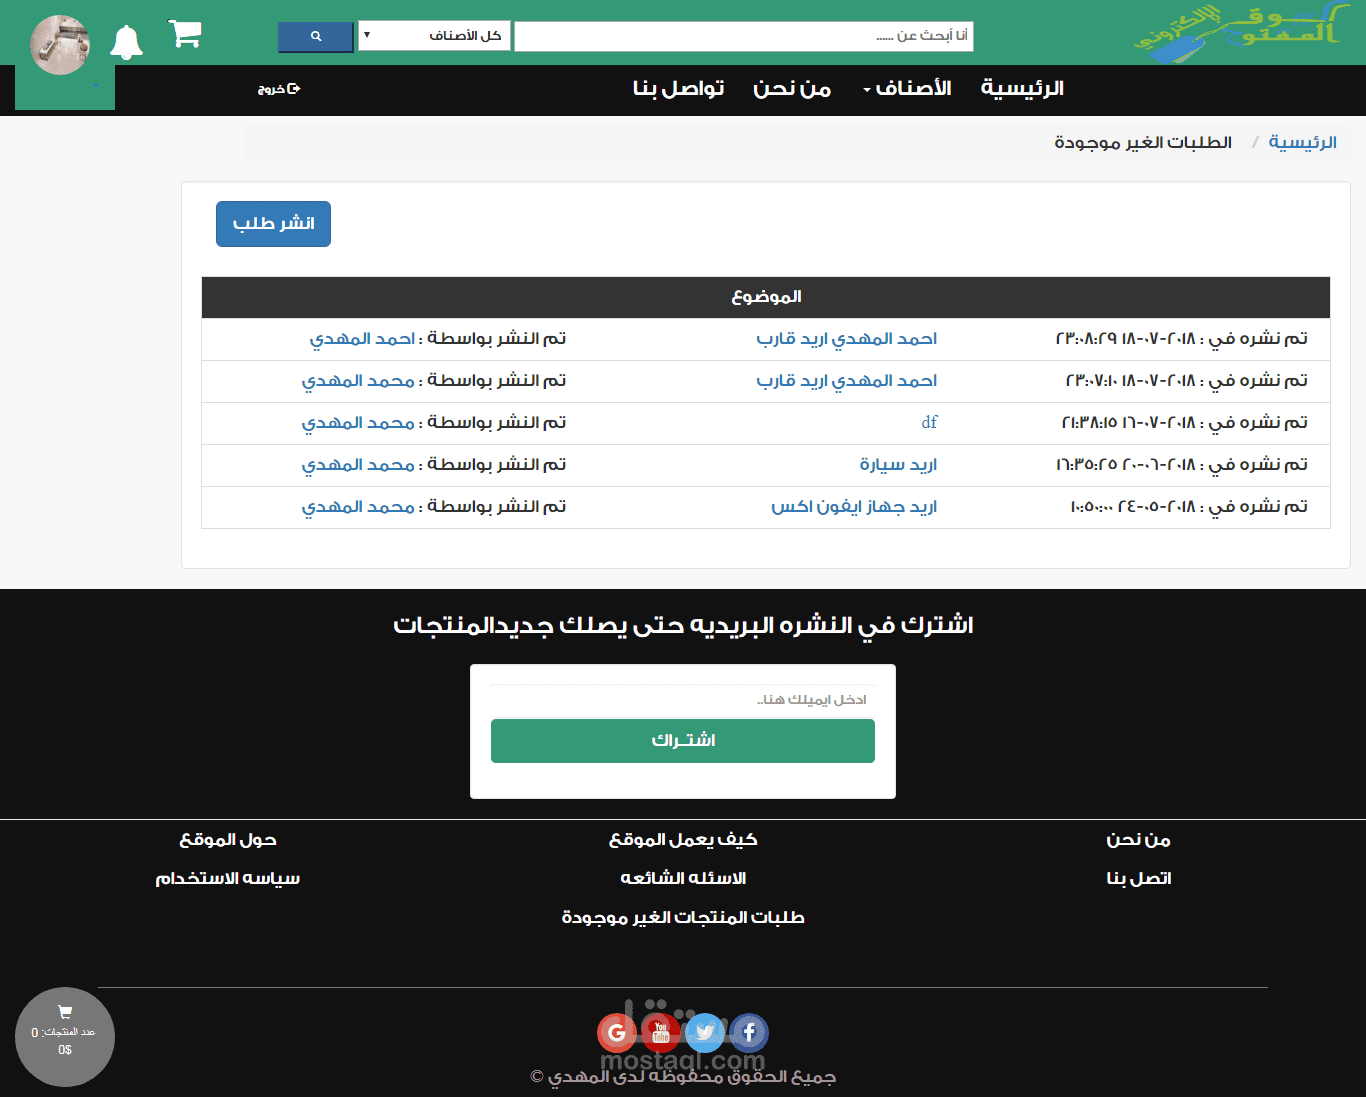Open footer link طلبات المنتجات الغير موجودة
The width and height of the screenshot is (1366, 1097).
pos(683,918)
